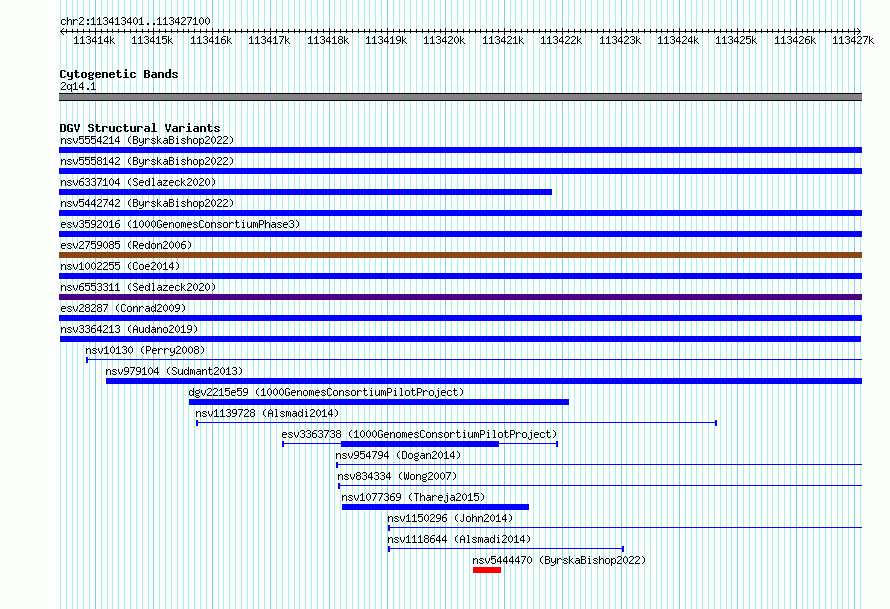890x609 pixels.
Task: Click the blue bar under nsv979104
Action: pyautogui.click(x=484, y=381)
